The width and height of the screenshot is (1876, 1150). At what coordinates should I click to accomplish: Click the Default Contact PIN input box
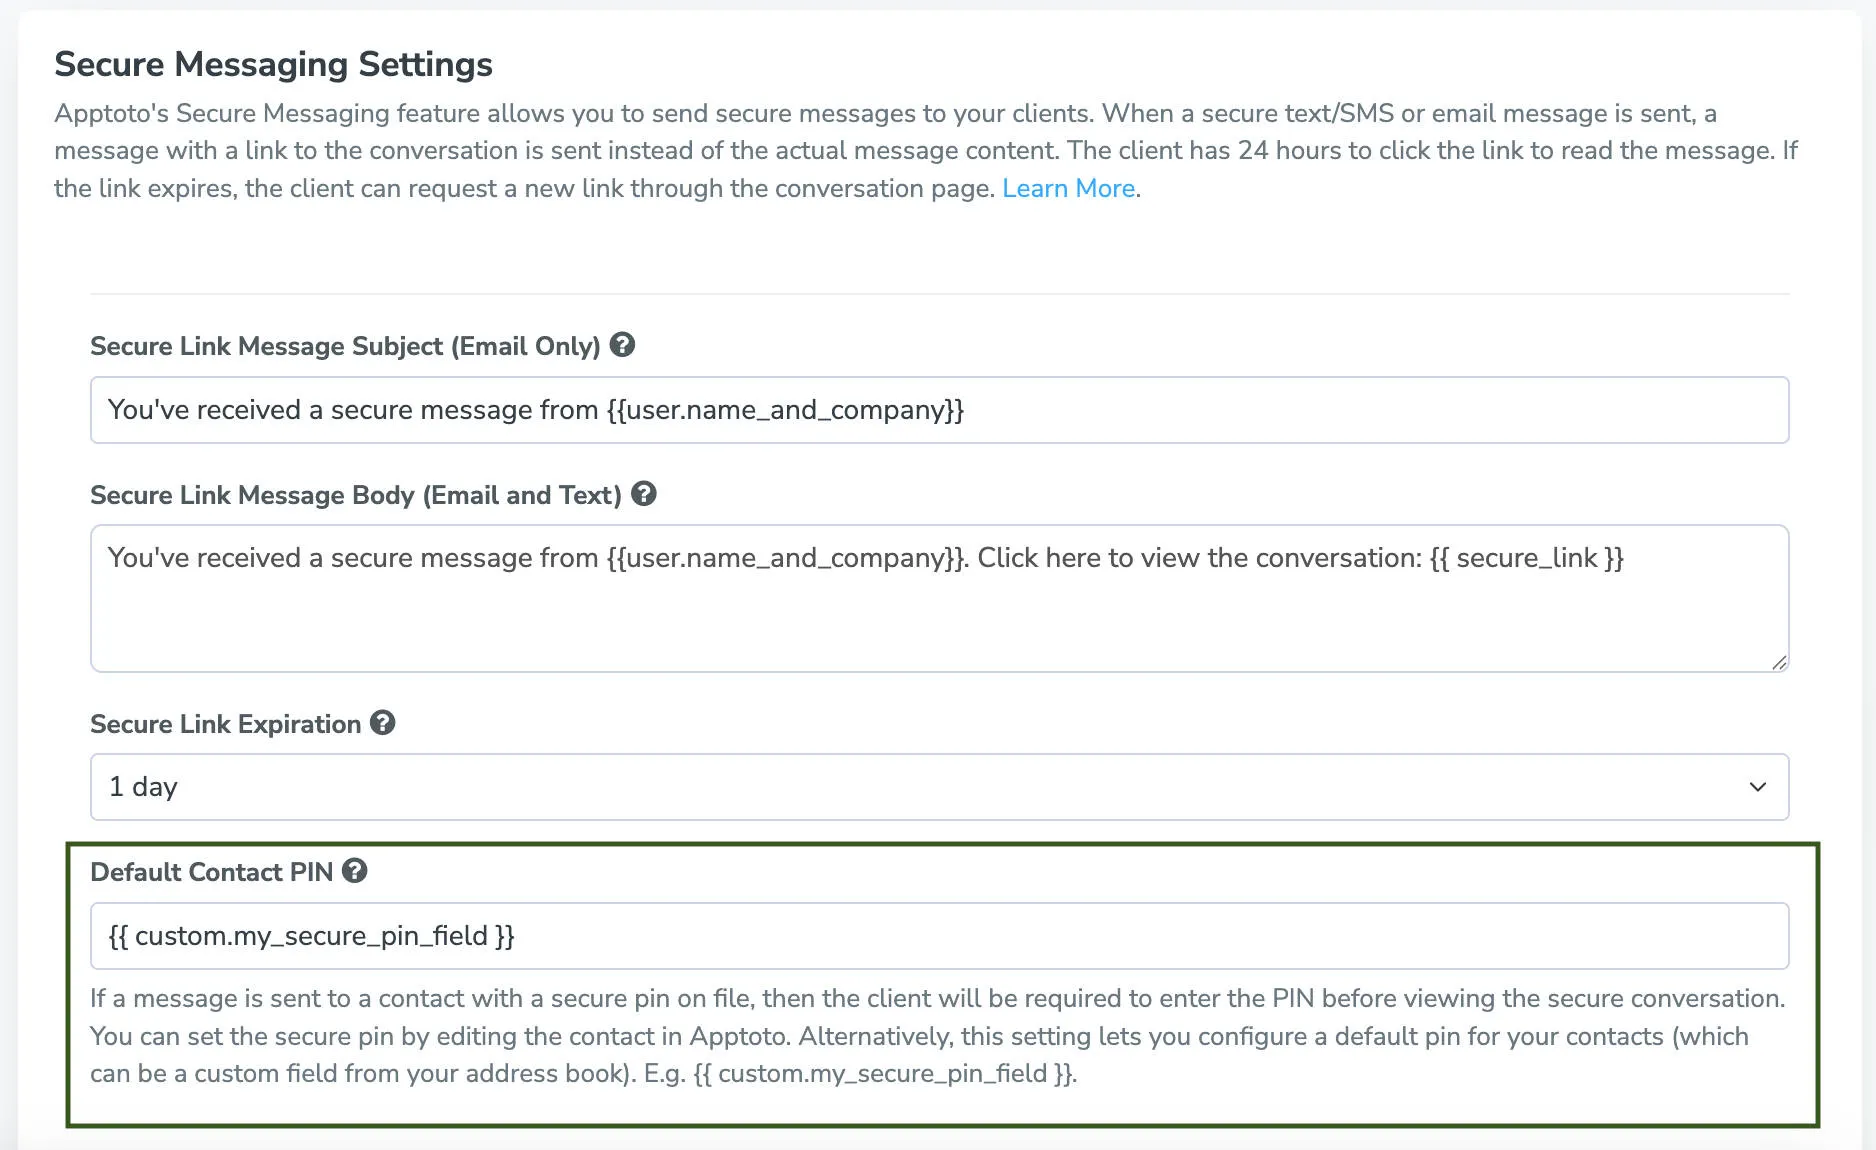coord(938,936)
